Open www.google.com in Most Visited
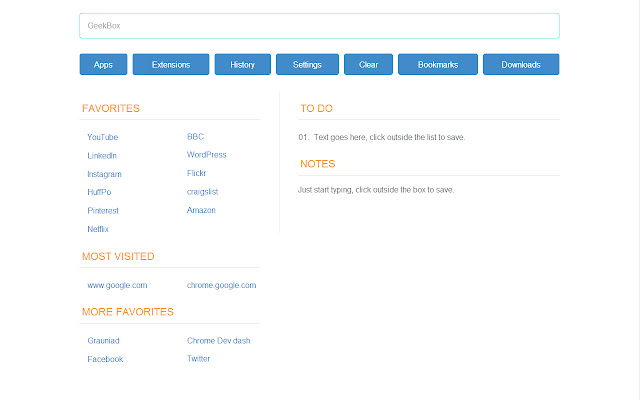 (117, 285)
